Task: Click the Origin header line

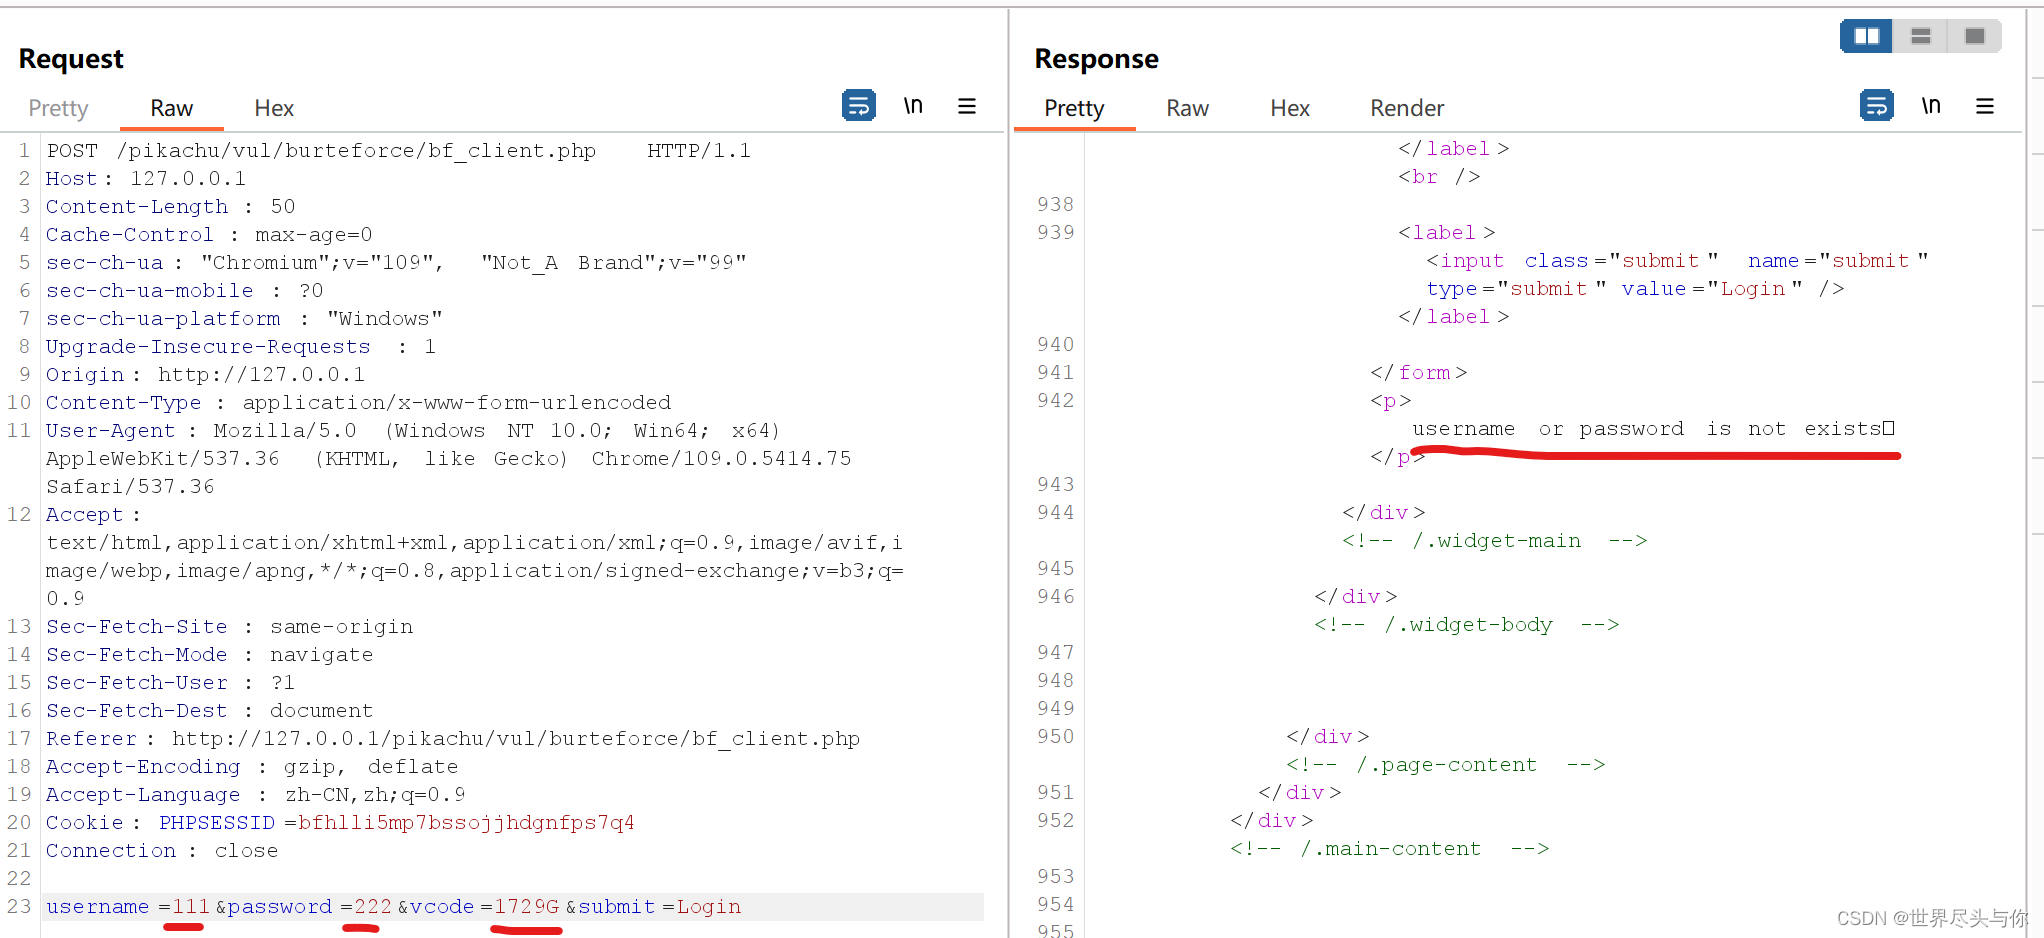Action: click(206, 375)
